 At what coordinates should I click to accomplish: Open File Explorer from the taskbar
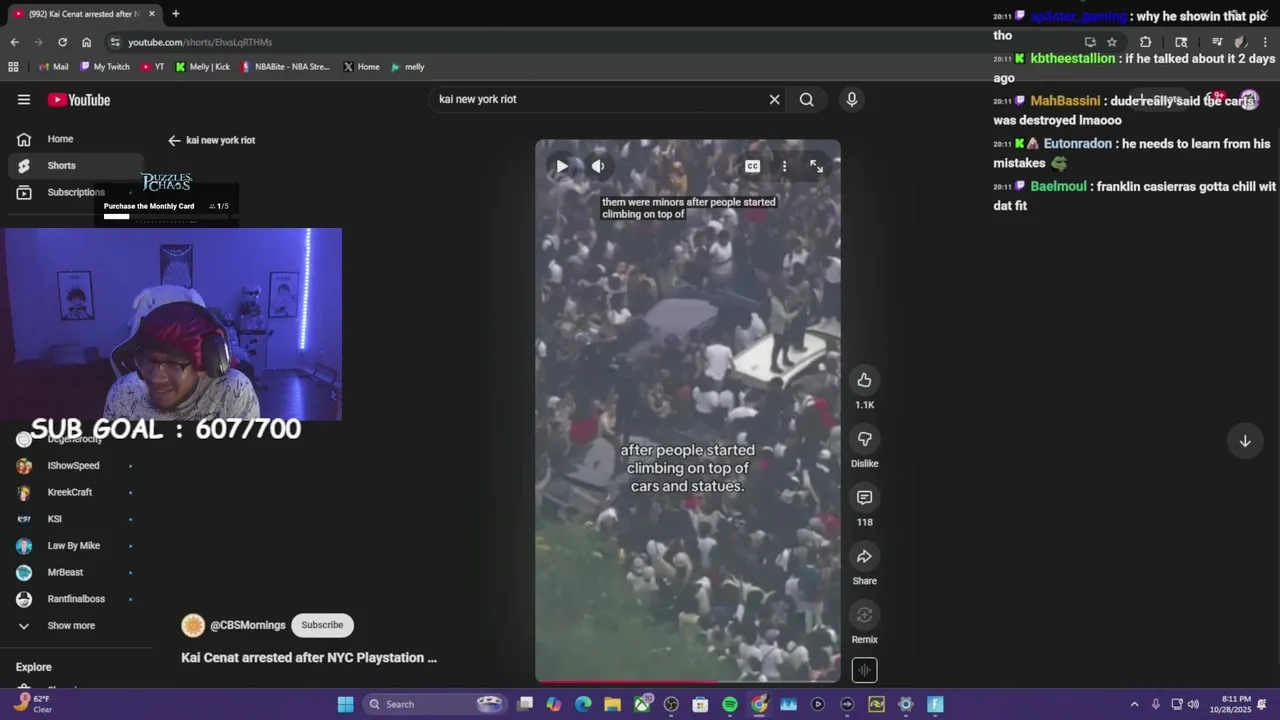tap(612, 704)
